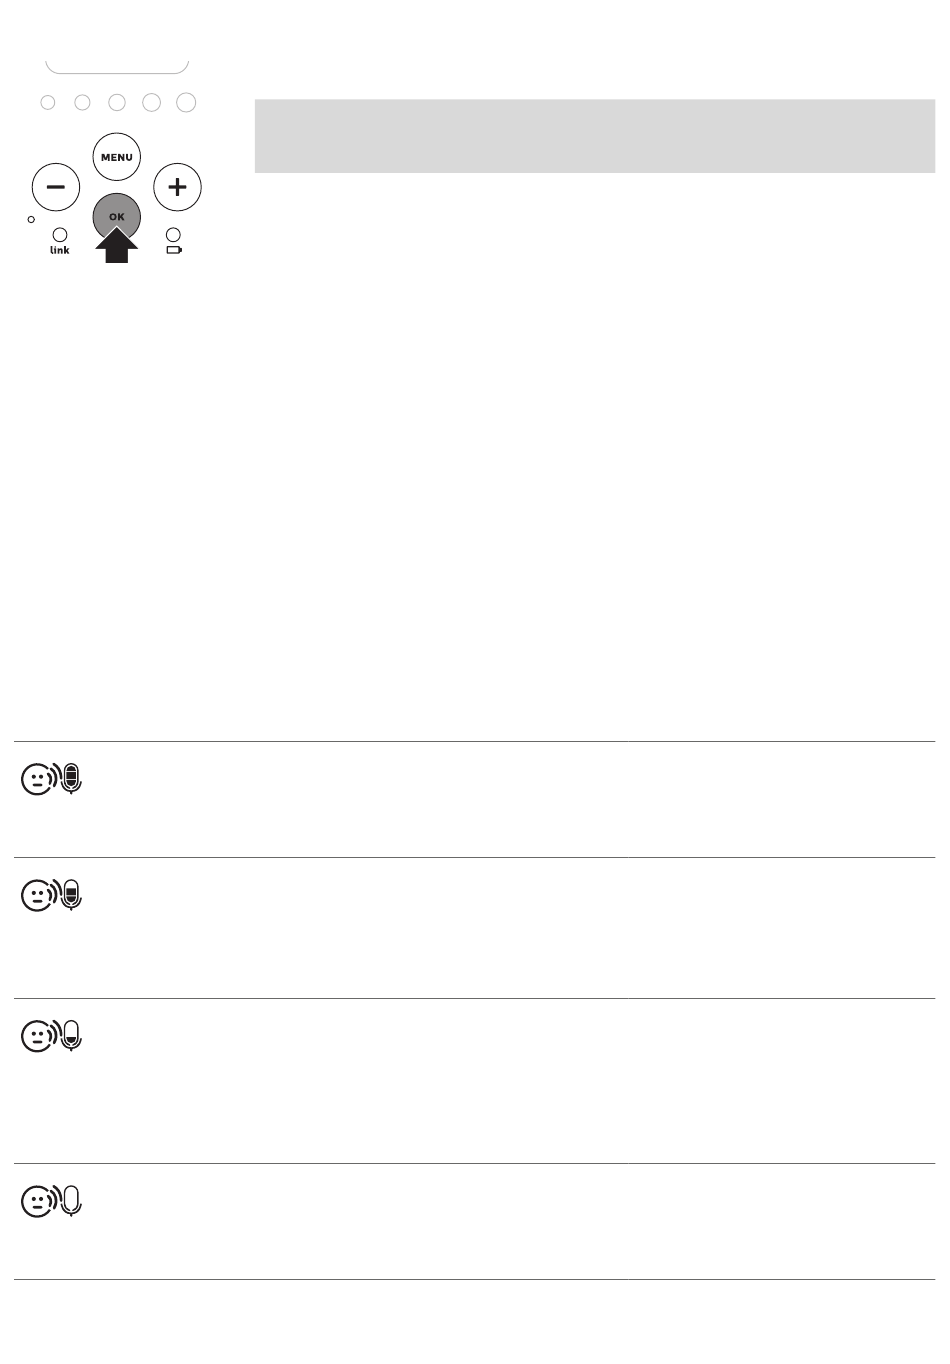Select the two-thirds filled microphone sensitivity icon

pos(52,895)
